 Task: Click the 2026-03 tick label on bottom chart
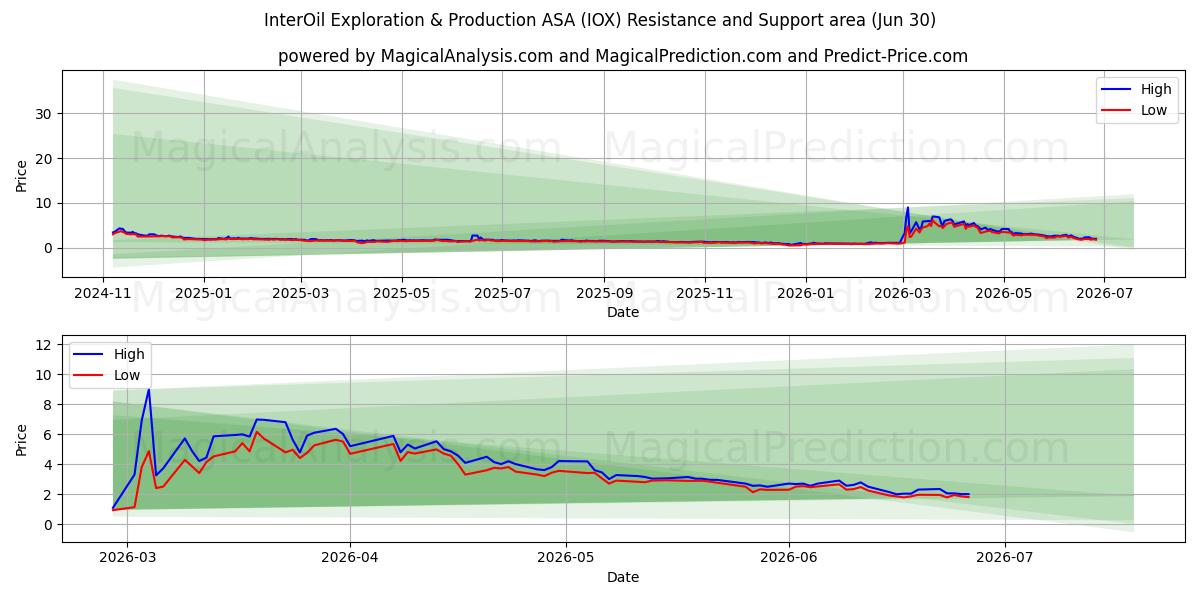pyautogui.click(x=129, y=558)
